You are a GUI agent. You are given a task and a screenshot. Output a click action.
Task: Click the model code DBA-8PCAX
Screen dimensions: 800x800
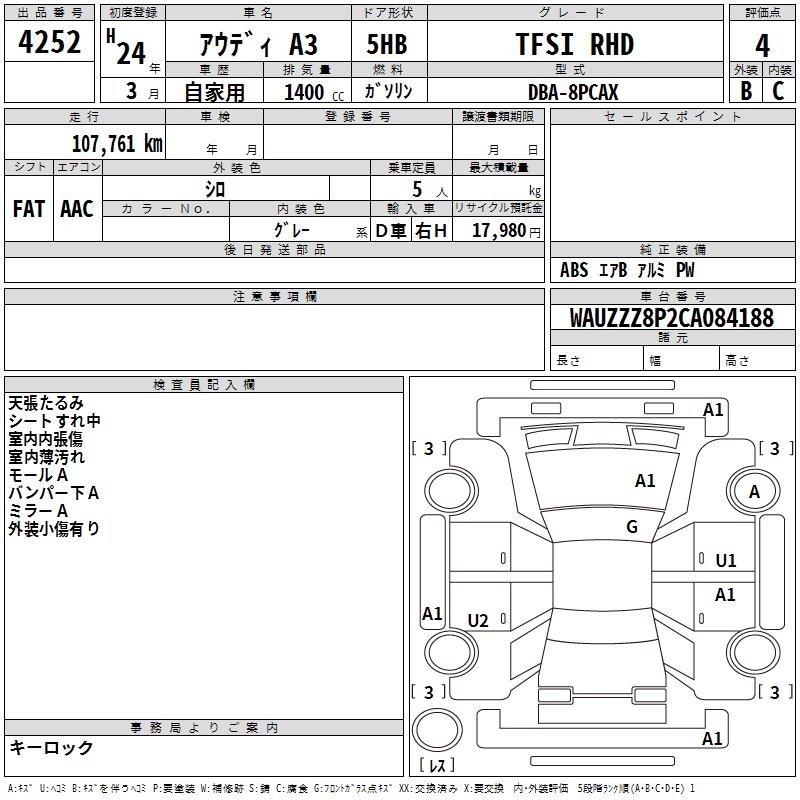(x=573, y=92)
